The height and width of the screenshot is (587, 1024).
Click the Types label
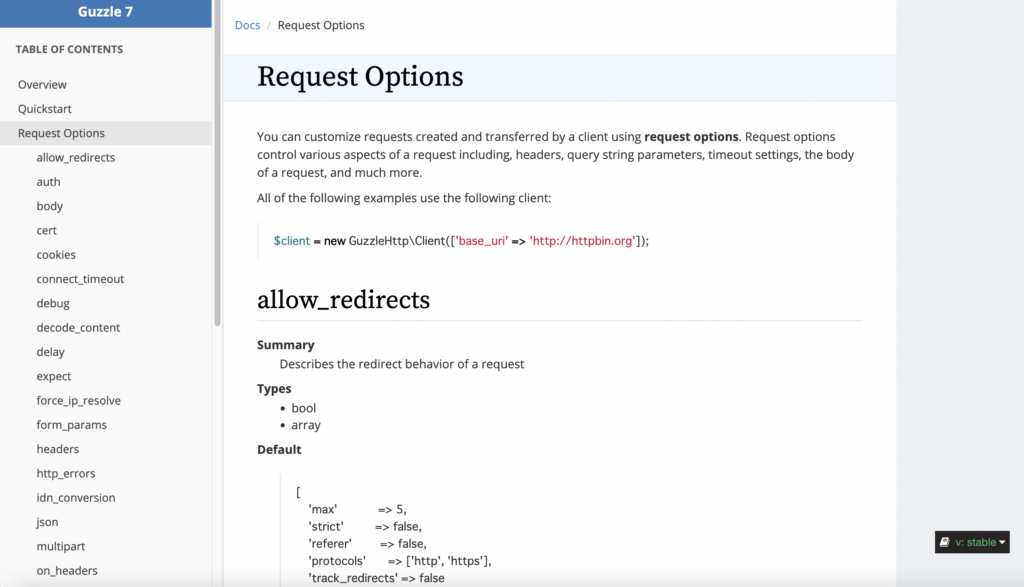pos(274,389)
